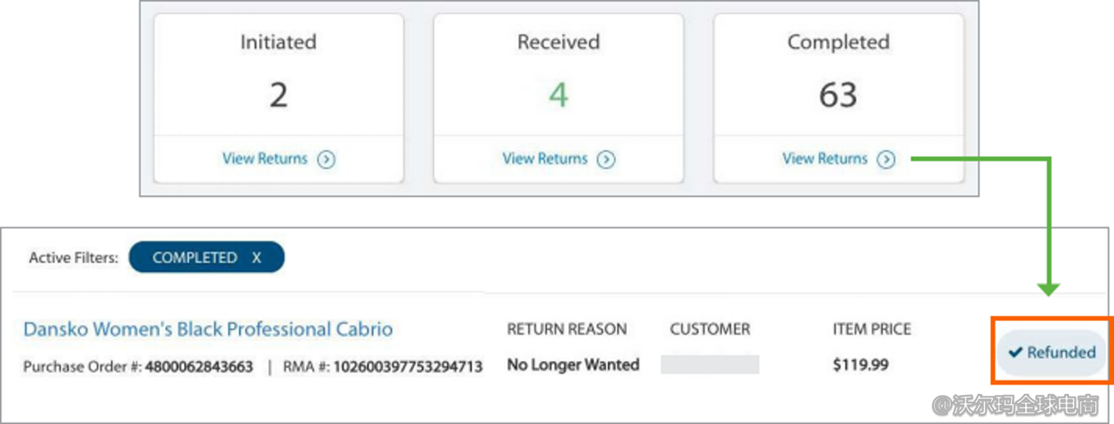This screenshot has width=1114, height=424.
Task: Remove the COMPLETED filter using its X
Action: coord(257,258)
